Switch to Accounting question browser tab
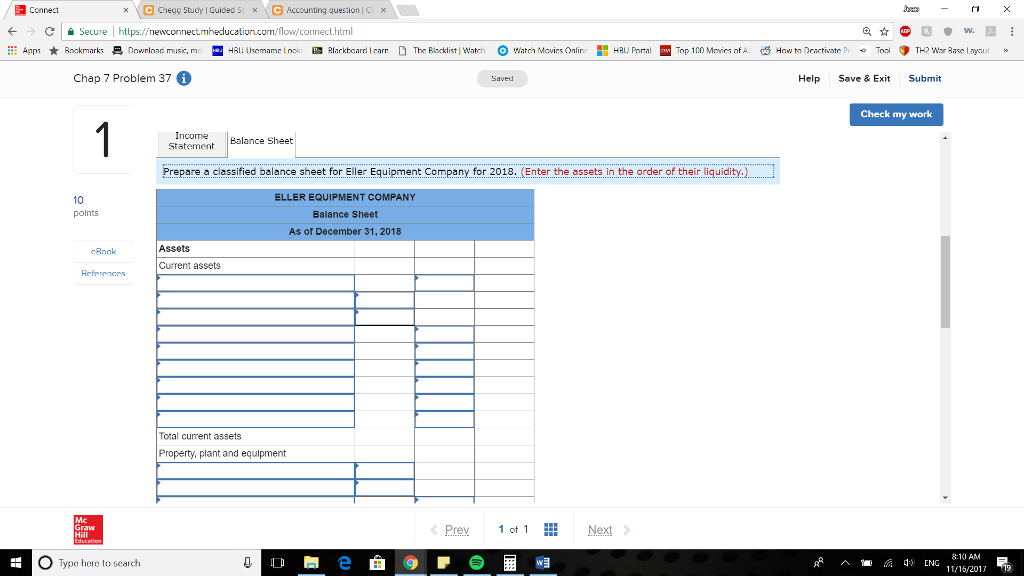 coord(330,10)
